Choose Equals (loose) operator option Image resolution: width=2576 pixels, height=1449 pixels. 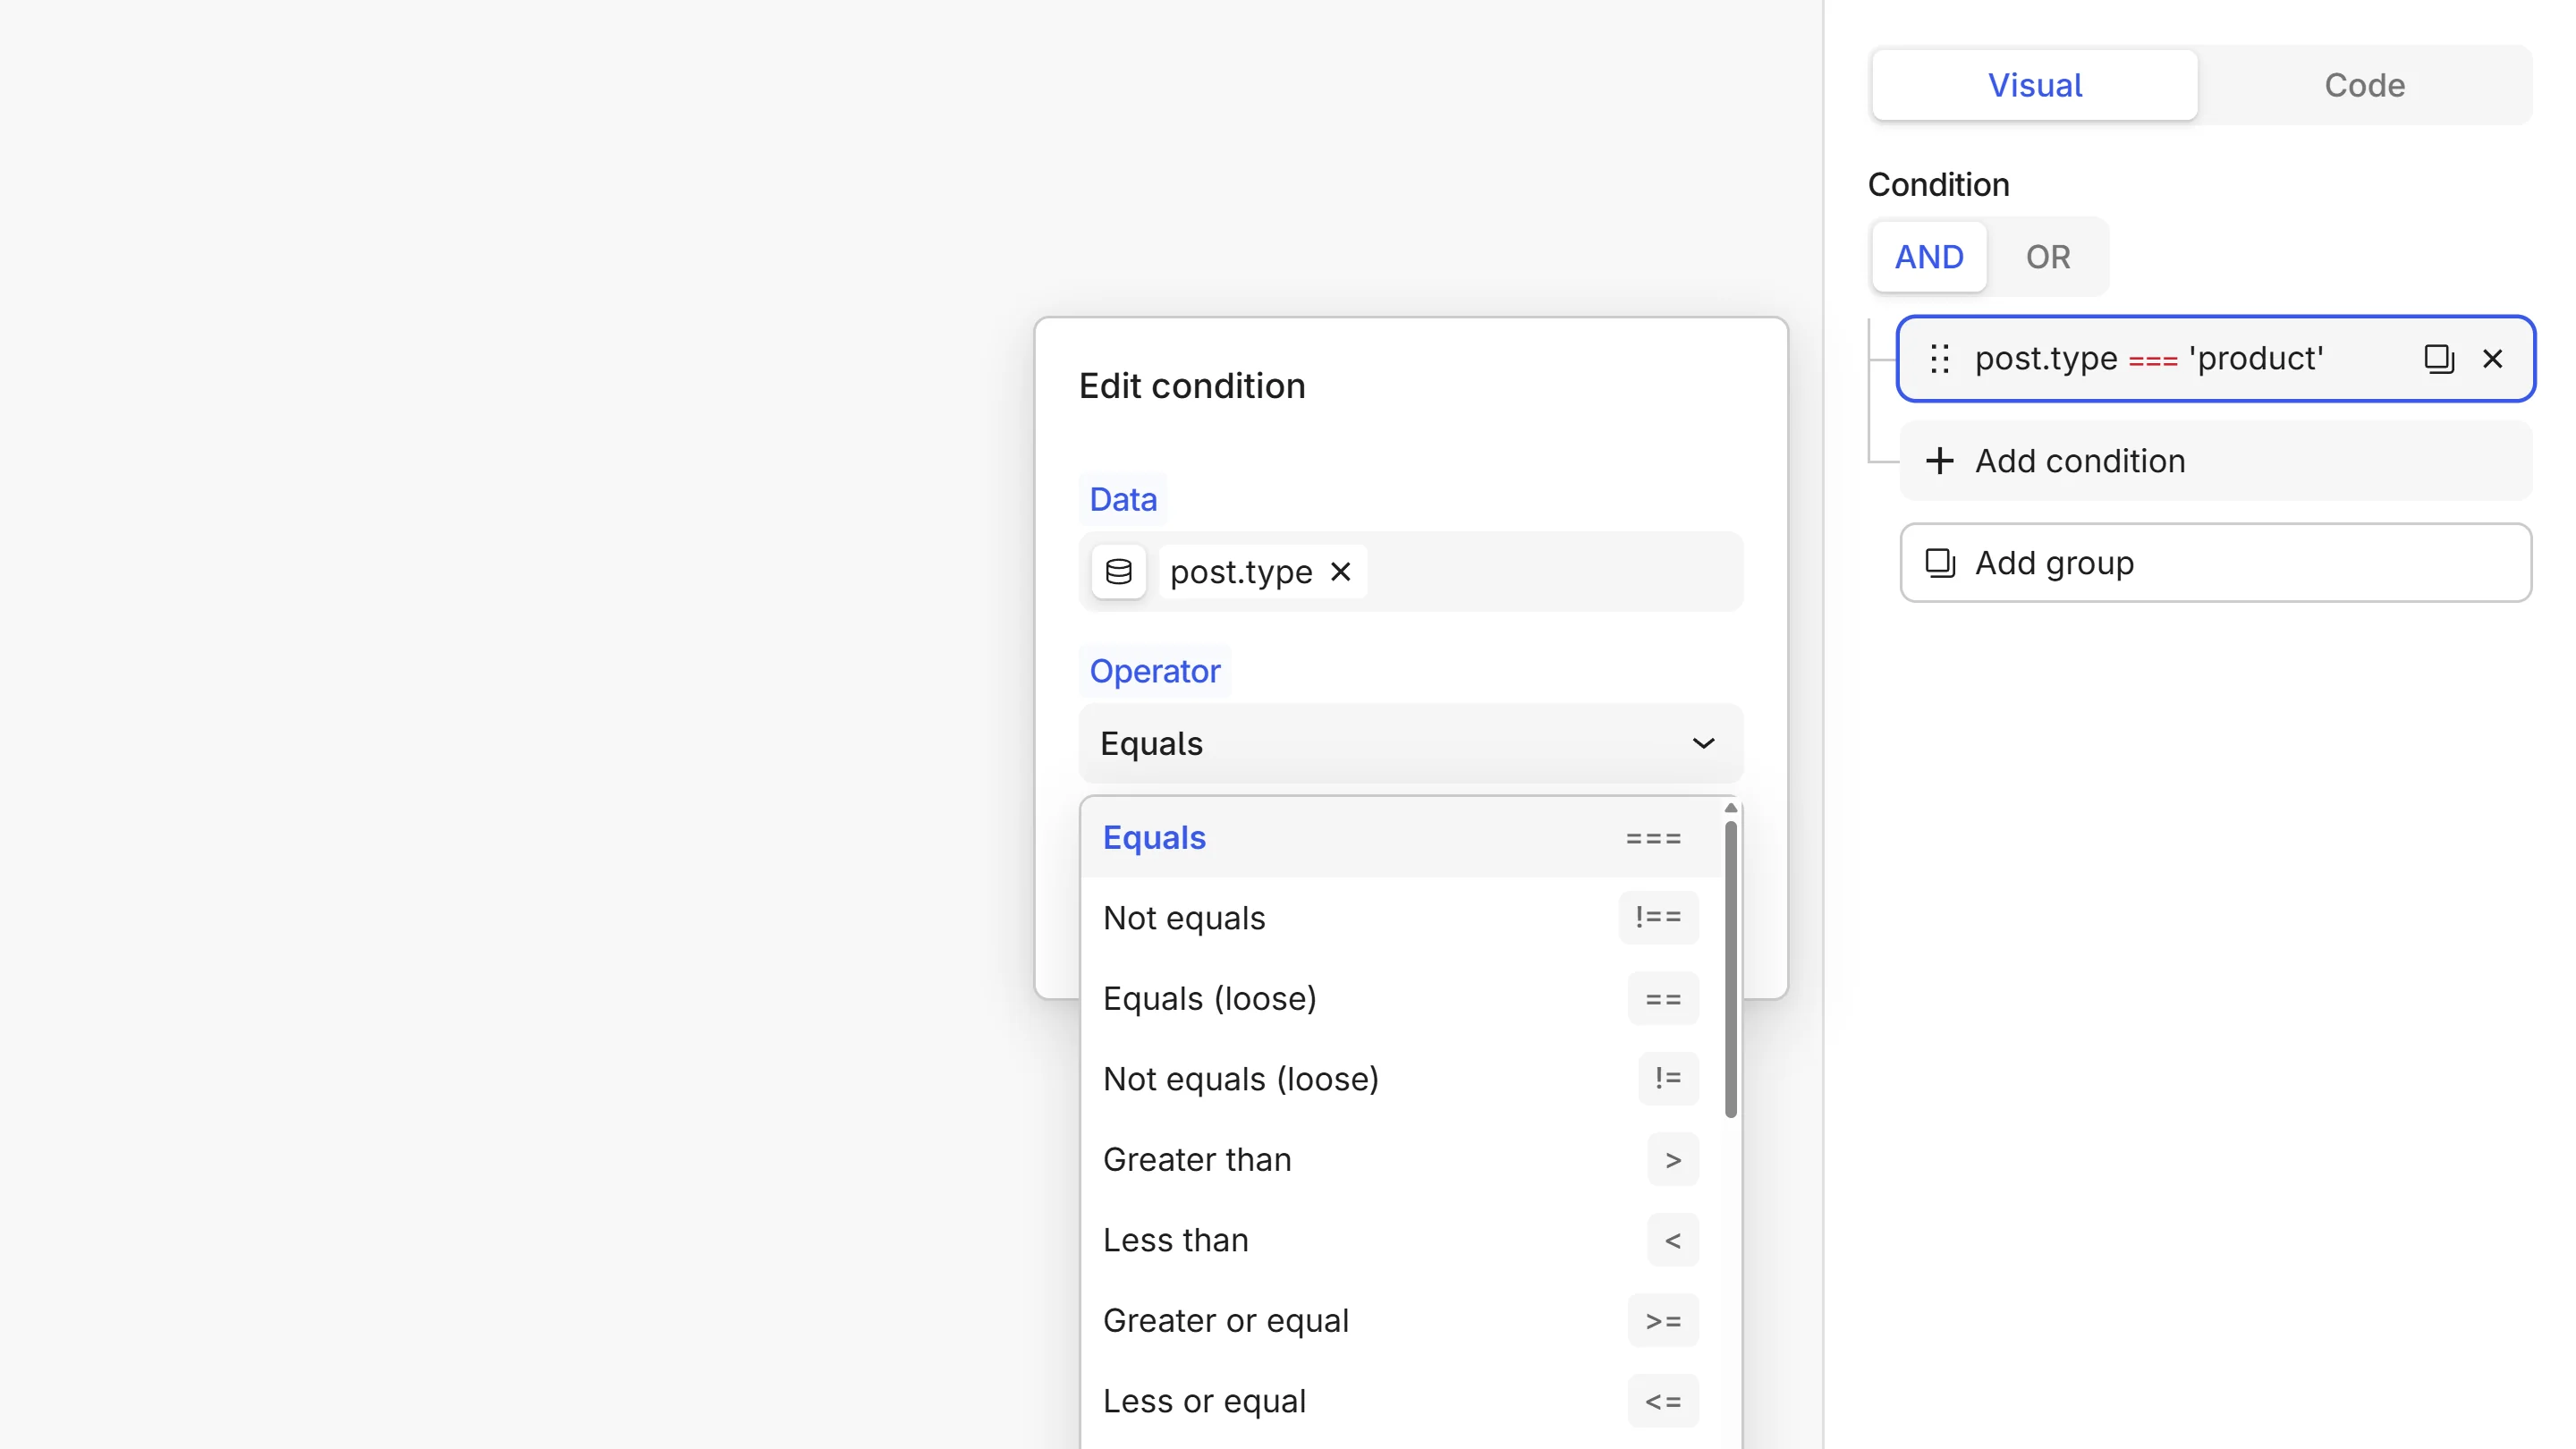coord(1400,999)
